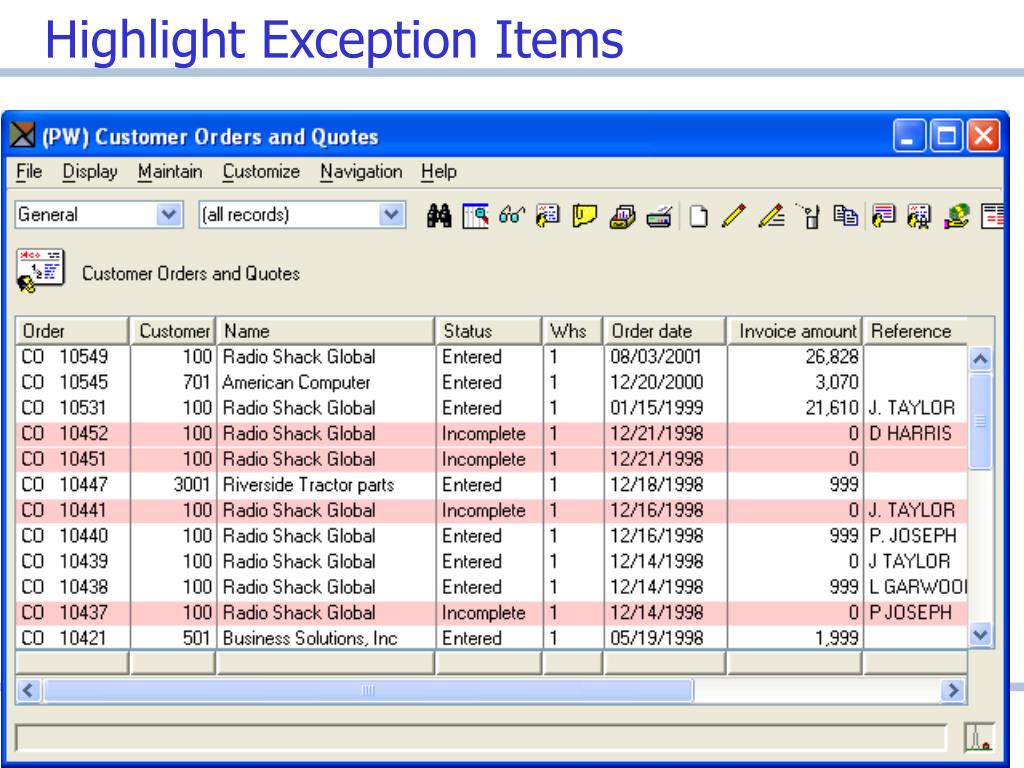The image size is (1024, 768).
Task: Click the copy documents icon
Action: [846, 216]
